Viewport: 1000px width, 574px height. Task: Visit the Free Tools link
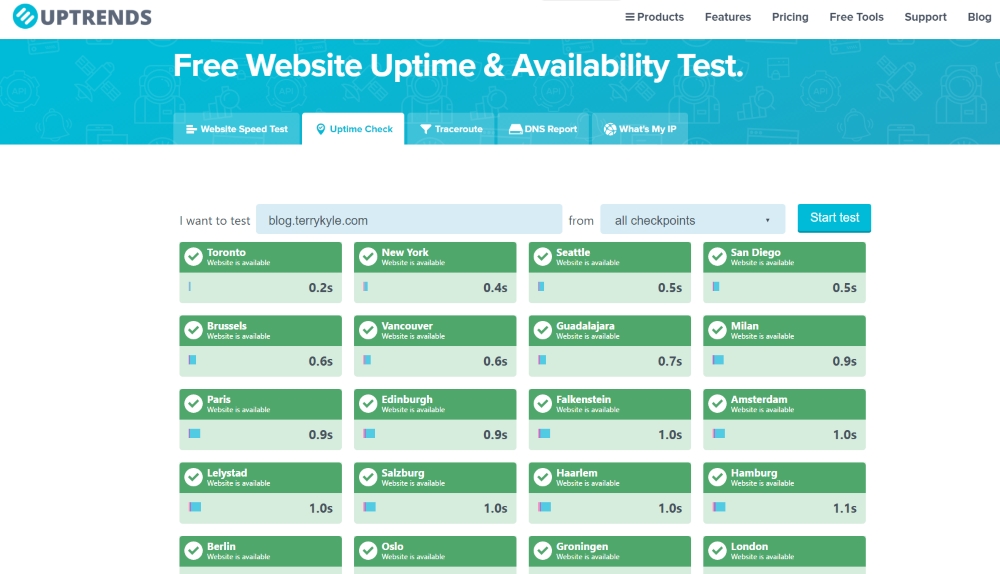(856, 17)
